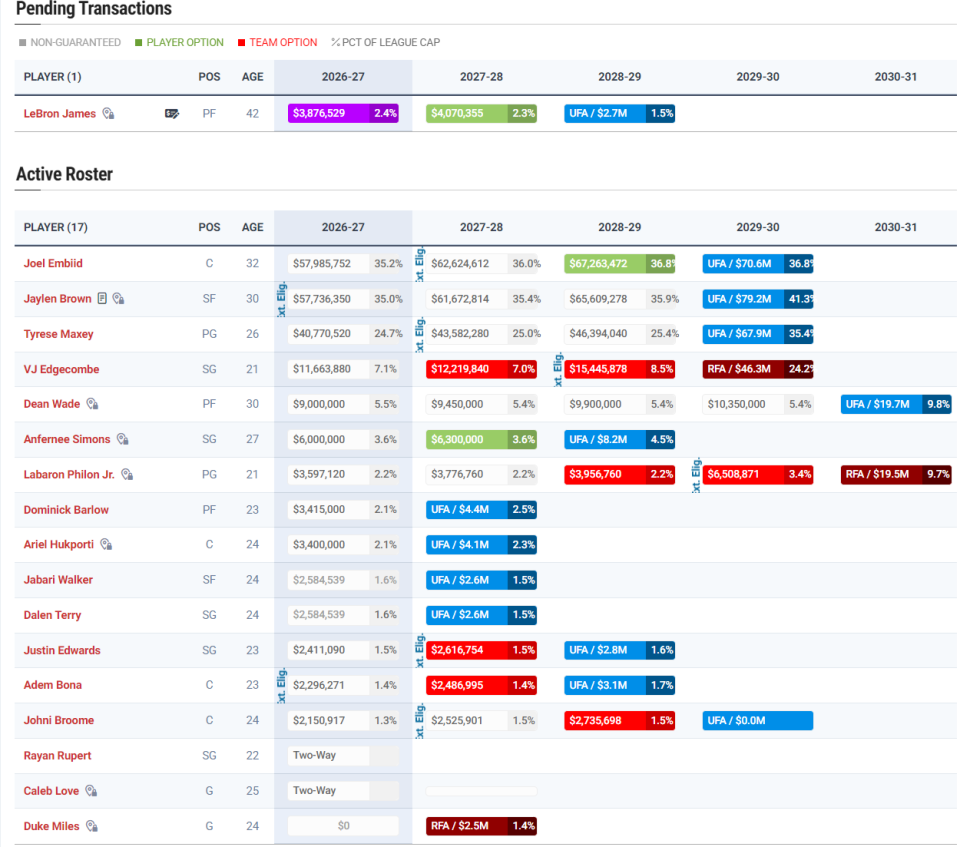
Task: Click the percent icon before PCT OF LEAGUE CAP
Action: coord(336,42)
